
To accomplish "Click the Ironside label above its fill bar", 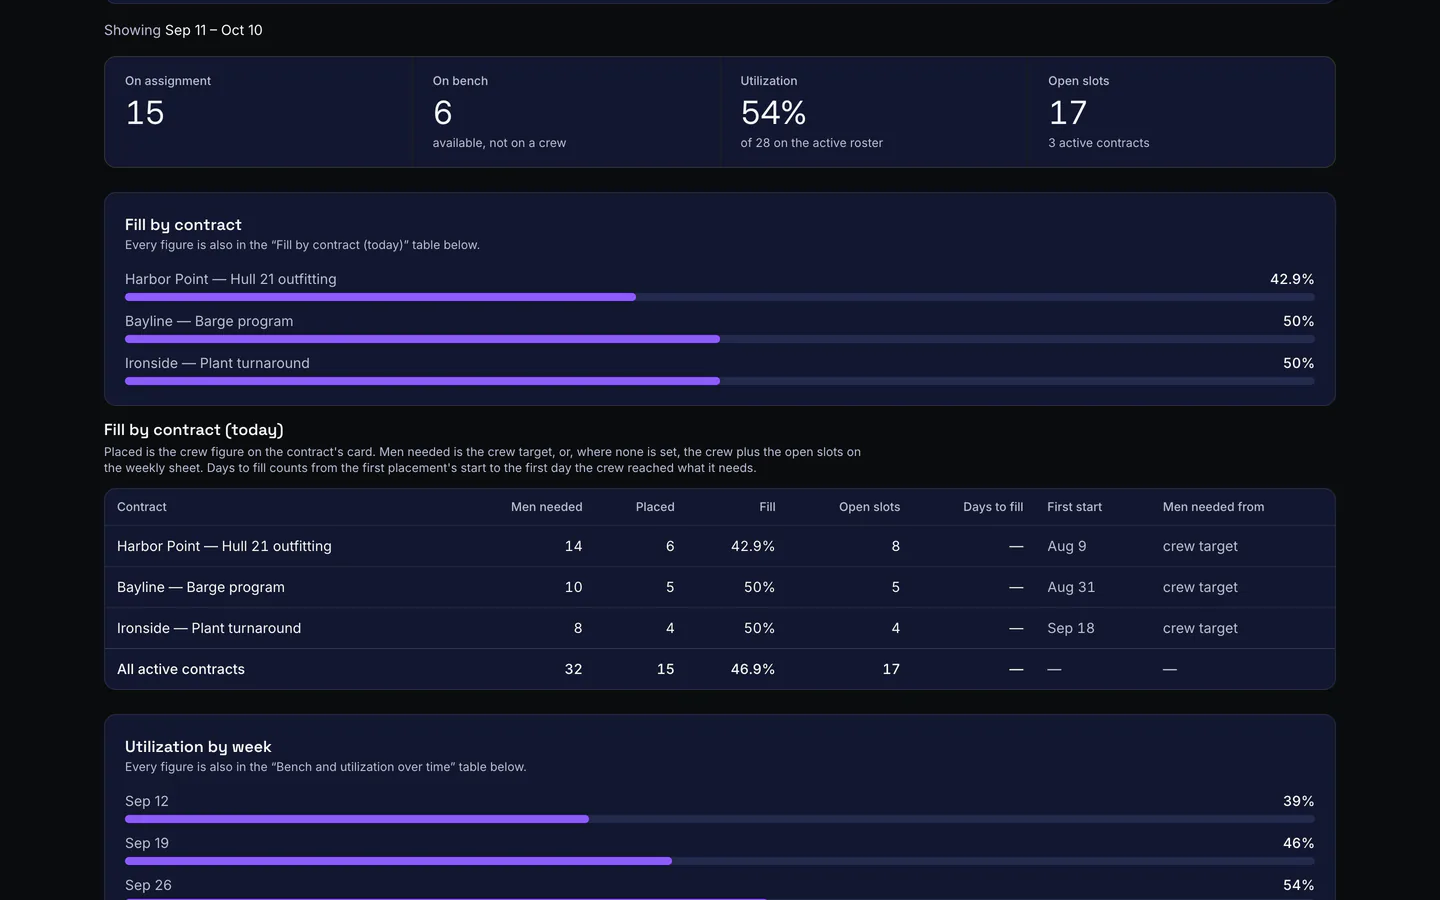I will [x=217, y=363].
